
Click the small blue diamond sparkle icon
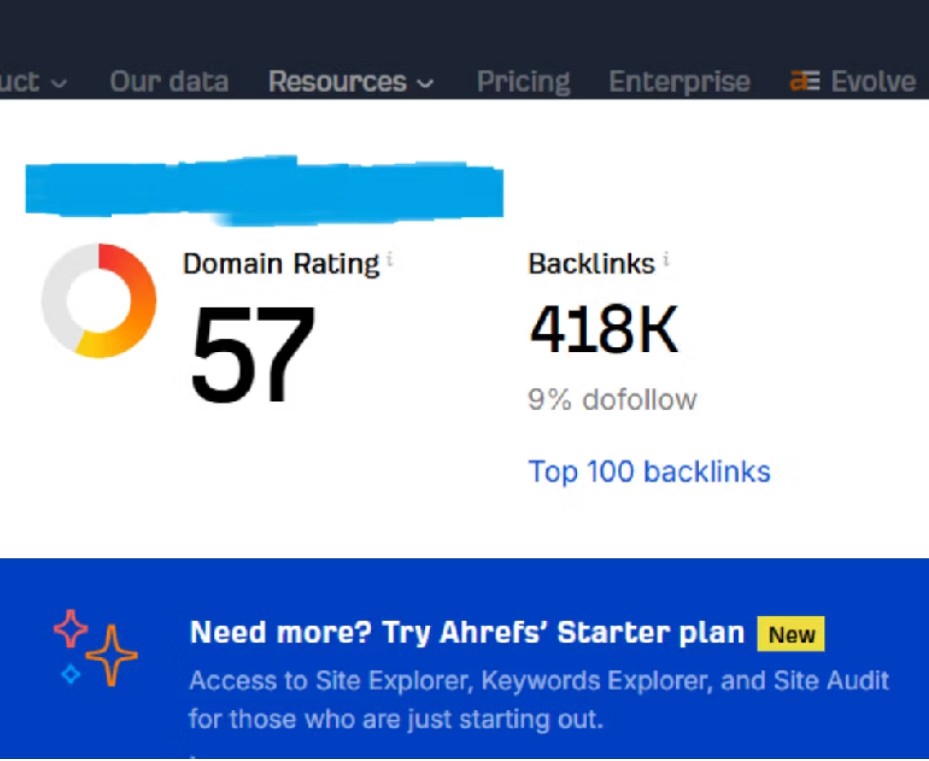[x=71, y=674]
